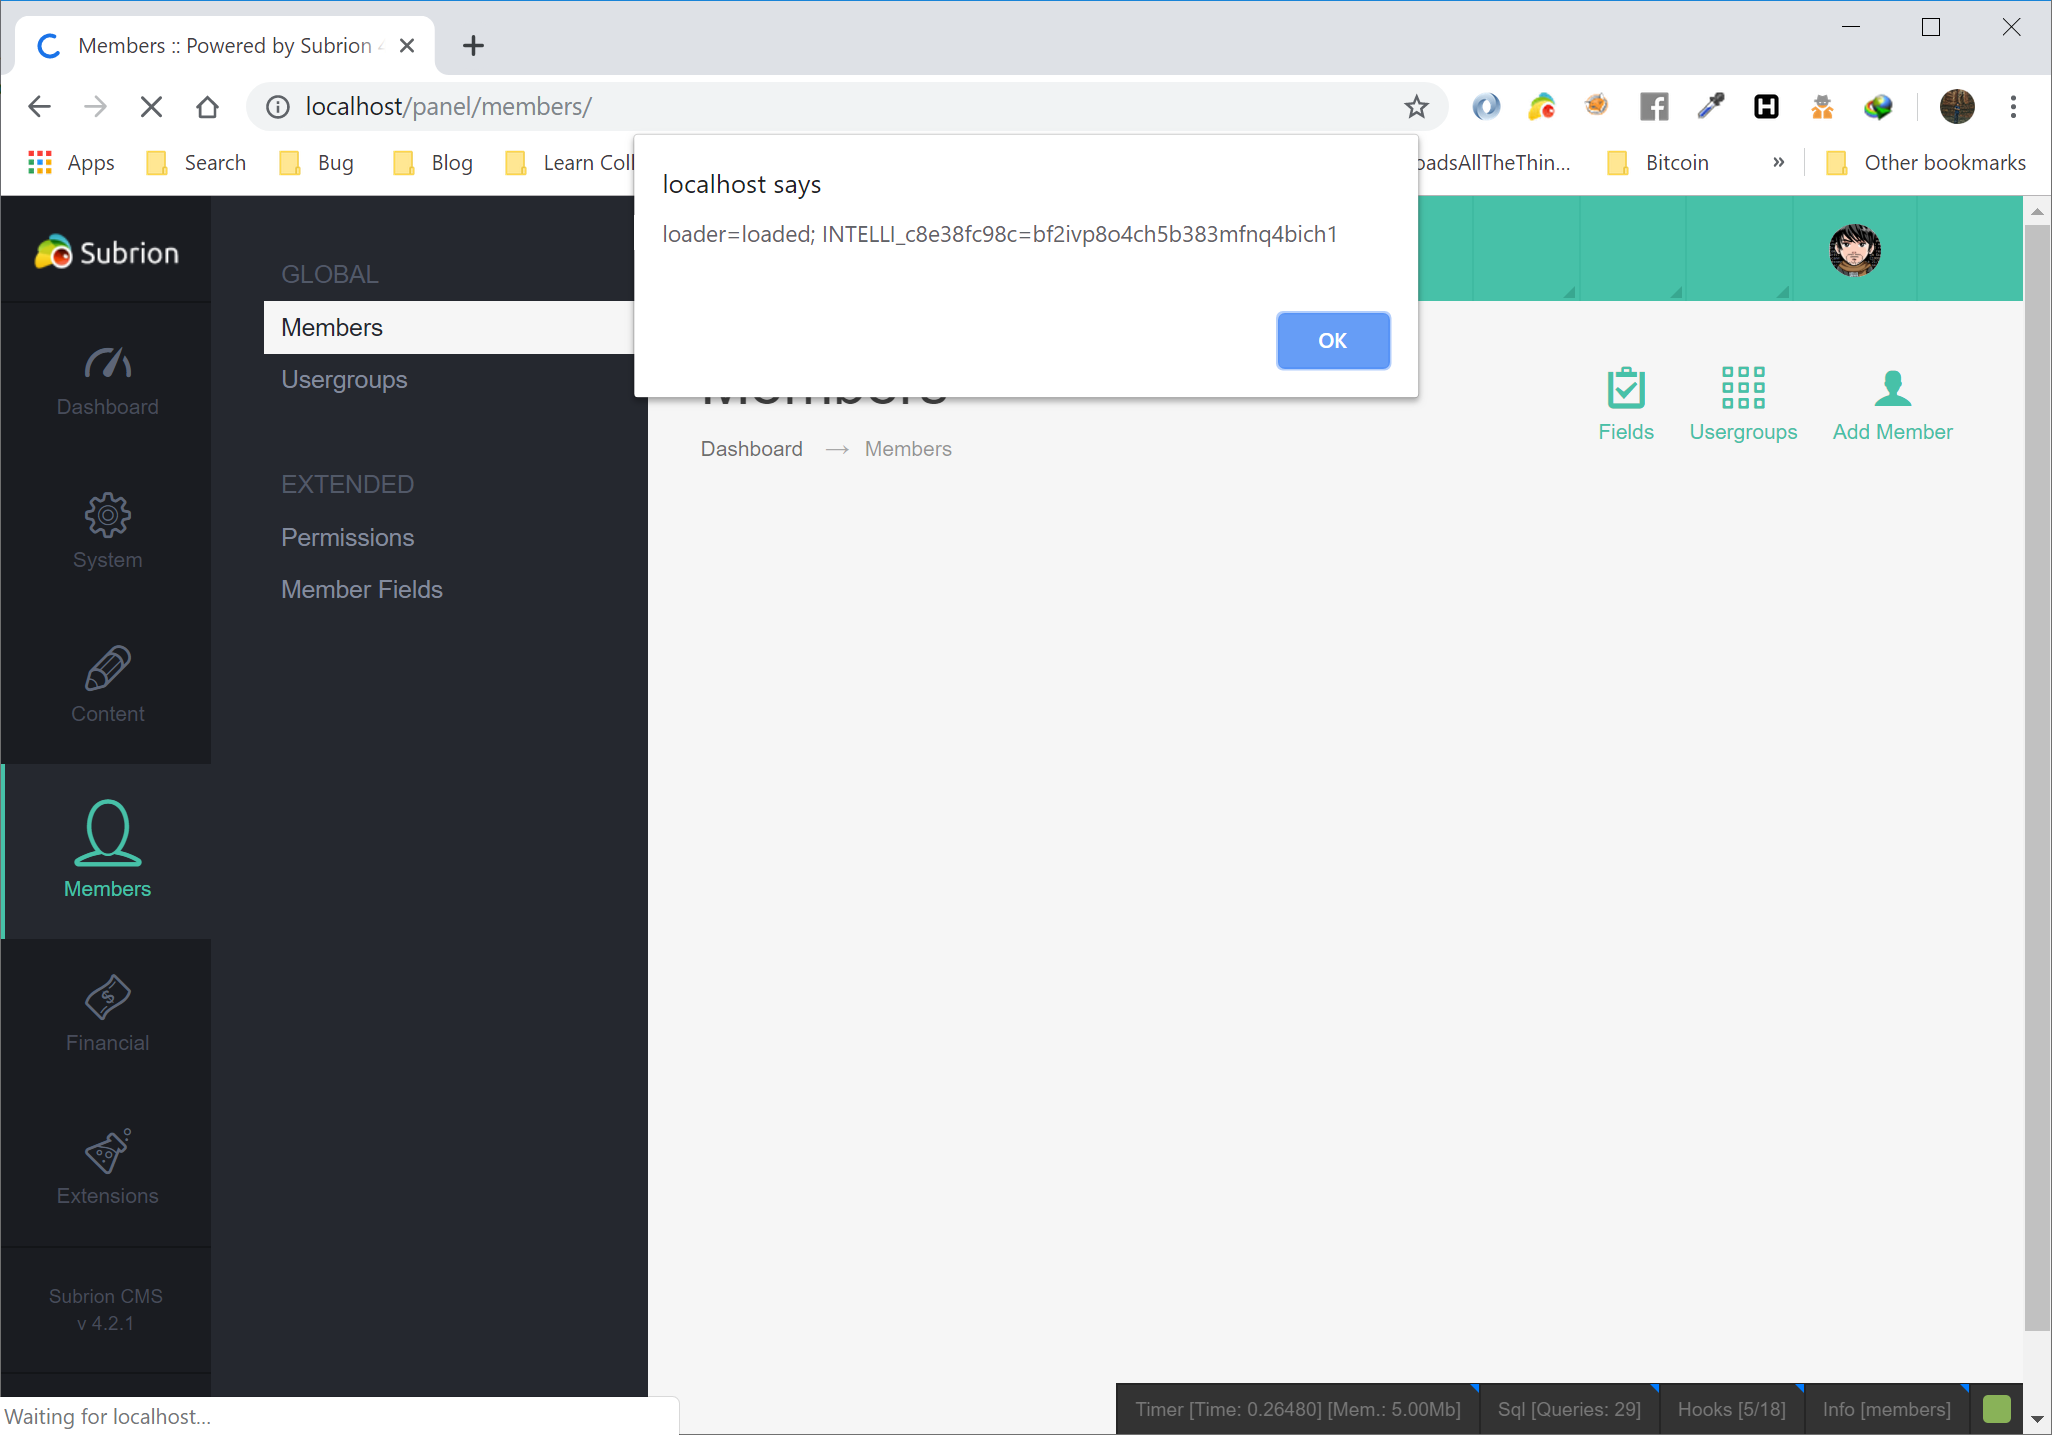Click the Dashboard breadcrumb link

751,449
